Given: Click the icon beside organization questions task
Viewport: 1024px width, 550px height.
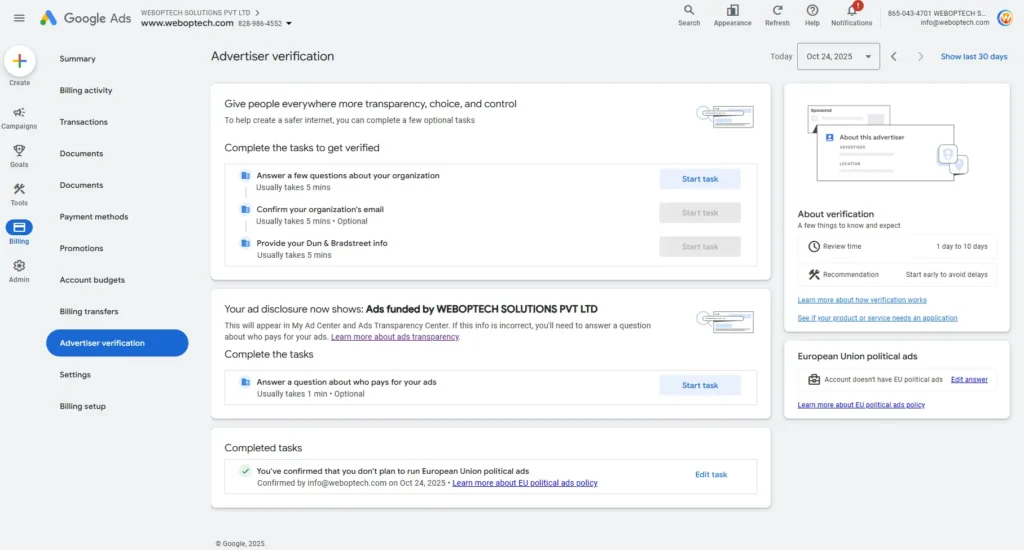Looking at the screenshot, I should tap(246, 175).
